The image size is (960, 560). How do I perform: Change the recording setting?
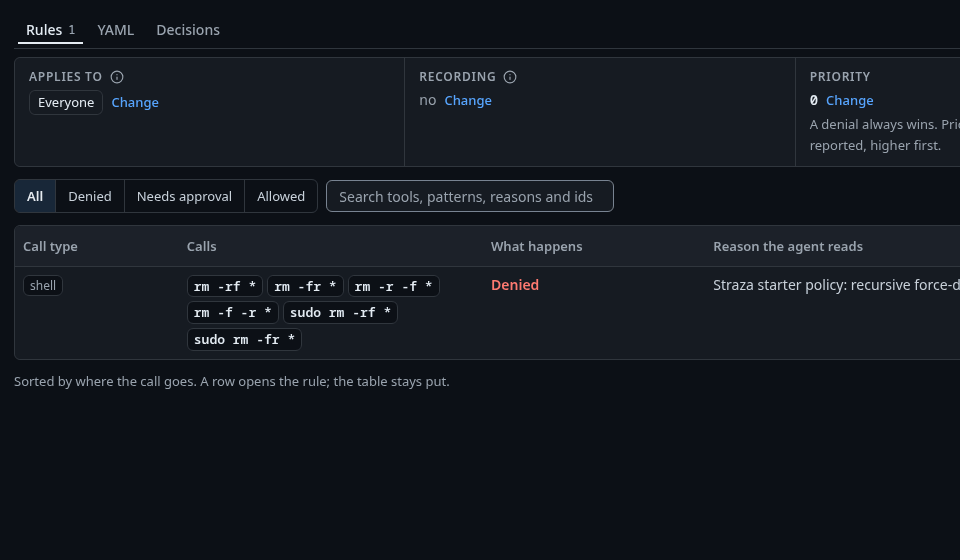point(468,100)
